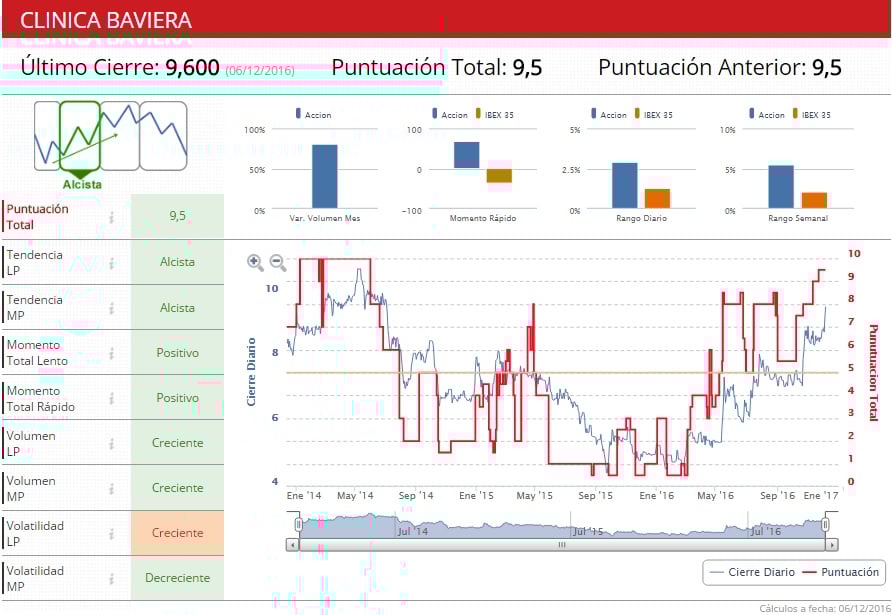Toggle Accion legend in Var. Volumen Mes chart

313,114
